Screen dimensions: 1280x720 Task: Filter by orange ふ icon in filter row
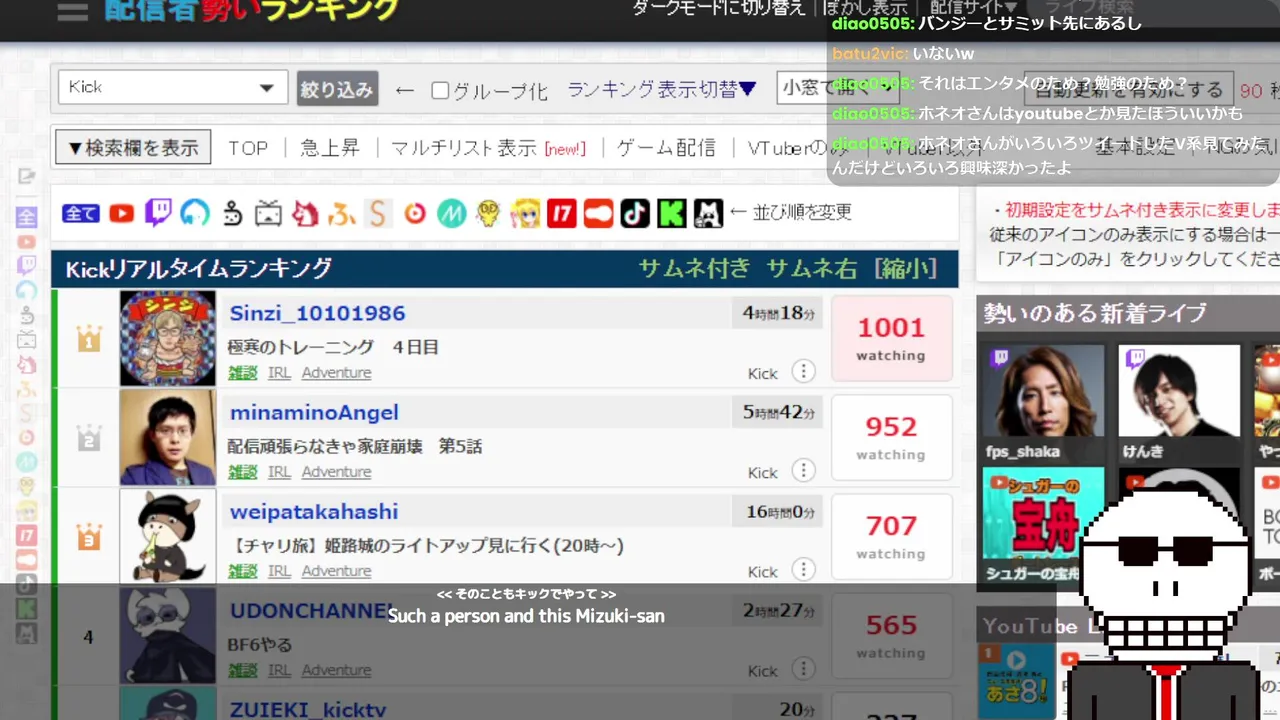click(x=341, y=213)
